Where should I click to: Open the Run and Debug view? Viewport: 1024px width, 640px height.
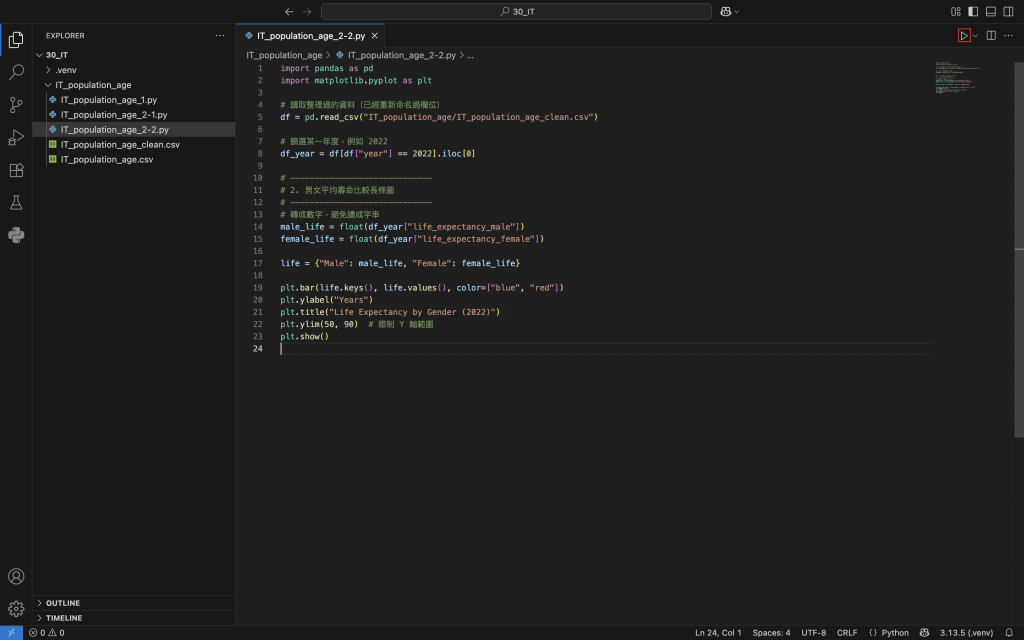pyautogui.click(x=16, y=137)
